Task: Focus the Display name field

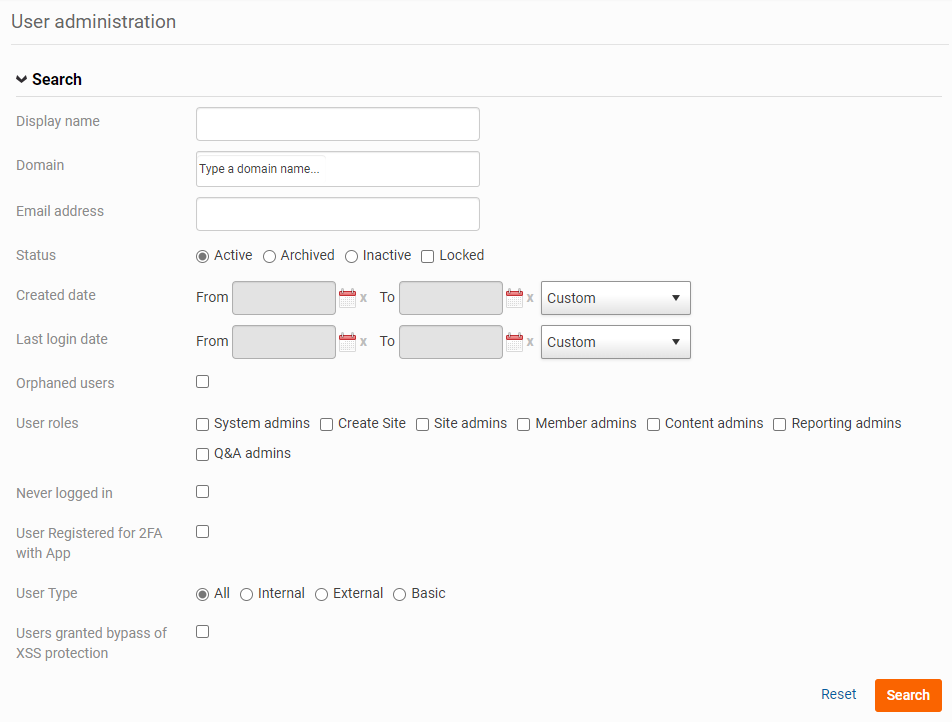Action: tap(337, 124)
